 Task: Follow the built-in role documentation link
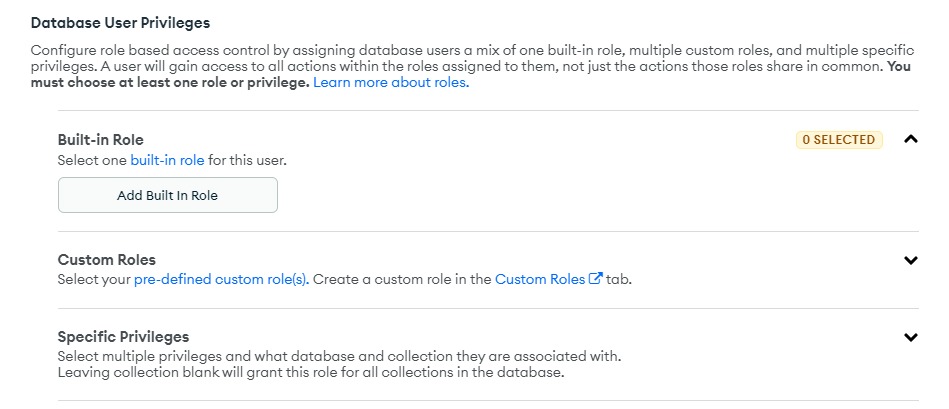(167, 160)
